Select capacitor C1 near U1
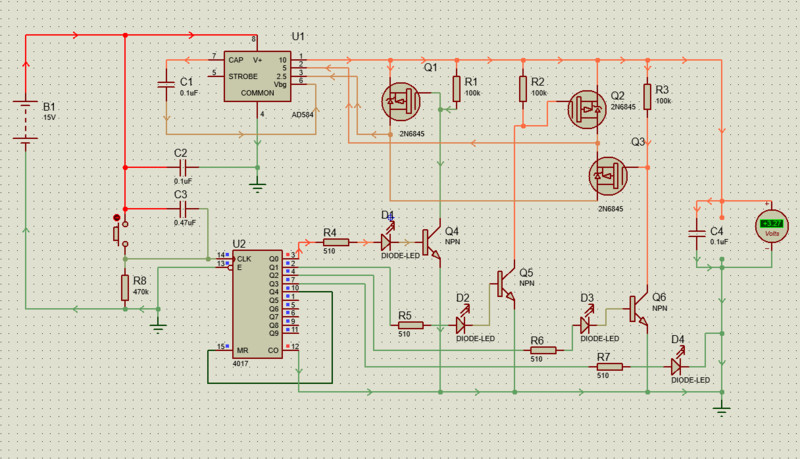The width and height of the screenshot is (800, 459). (x=167, y=88)
